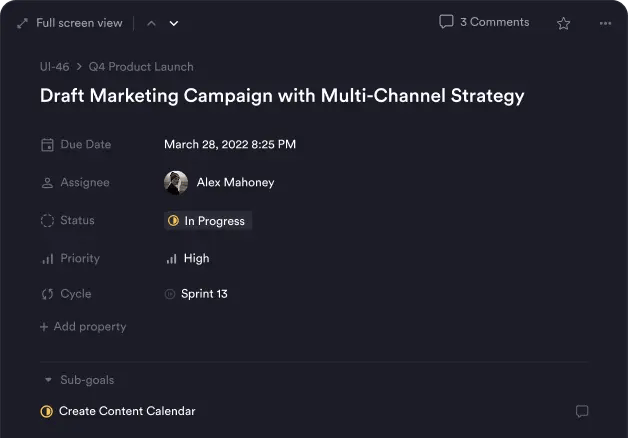This screenshot has width=628, height=438.
Task: Click Add property button
Action: (x=83, y=327)
